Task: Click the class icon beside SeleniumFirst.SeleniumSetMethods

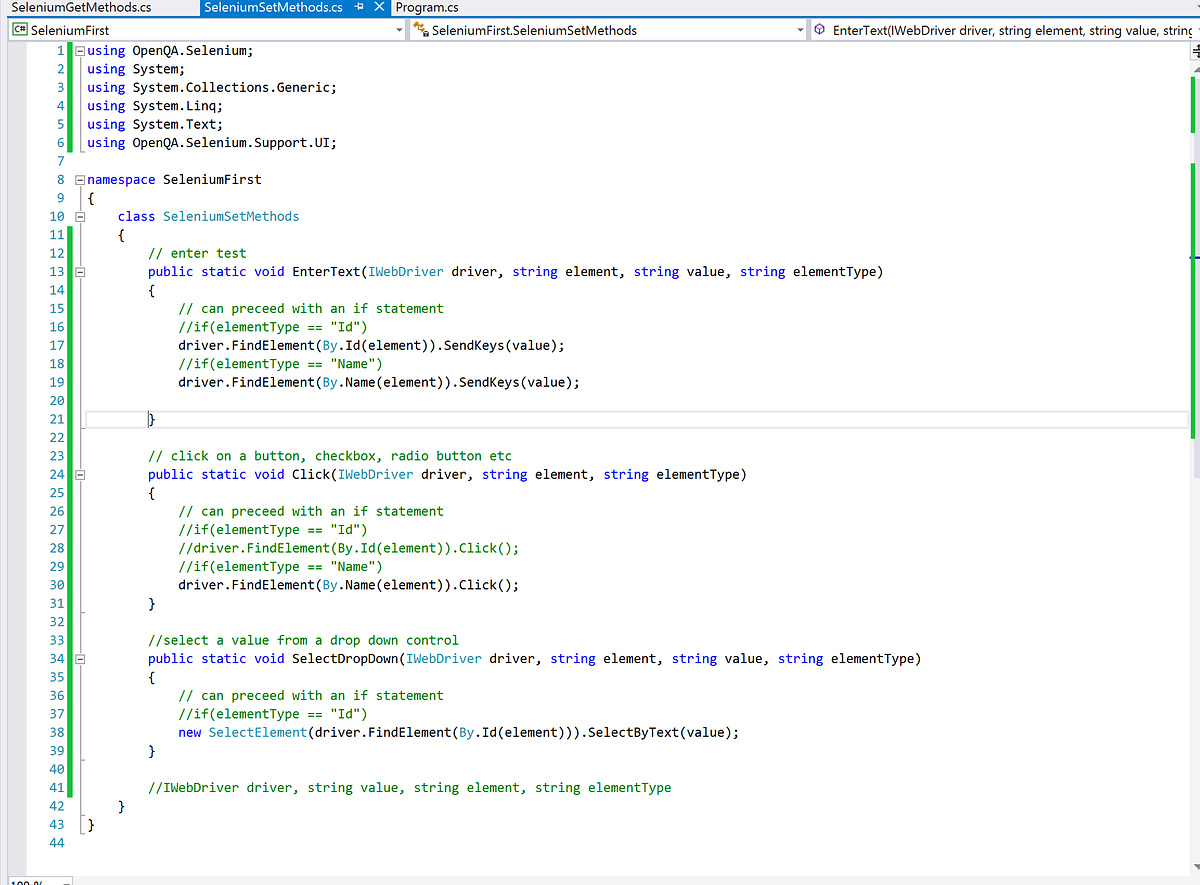Action: pyautogui.click(x=424, y=30)
